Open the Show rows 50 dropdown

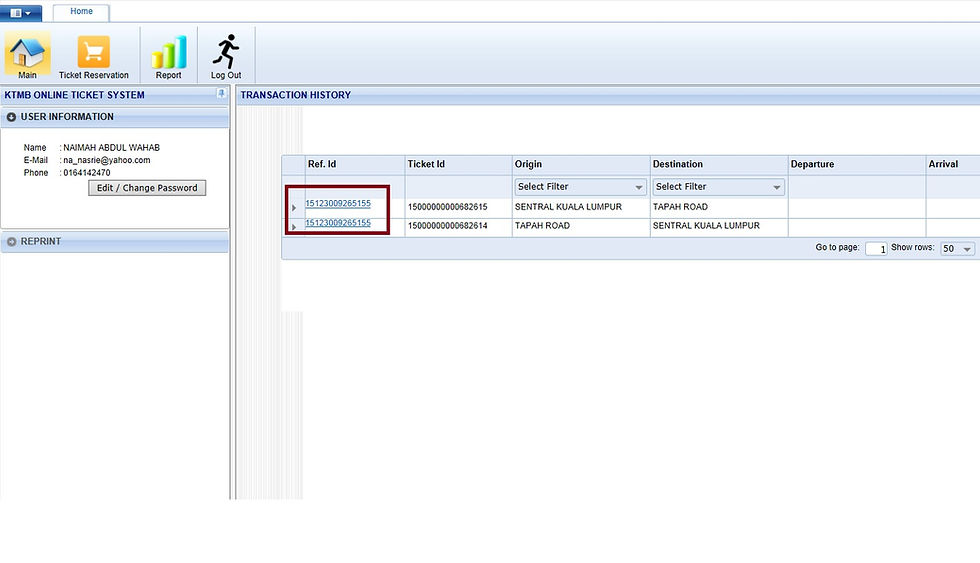coord(958,249)
